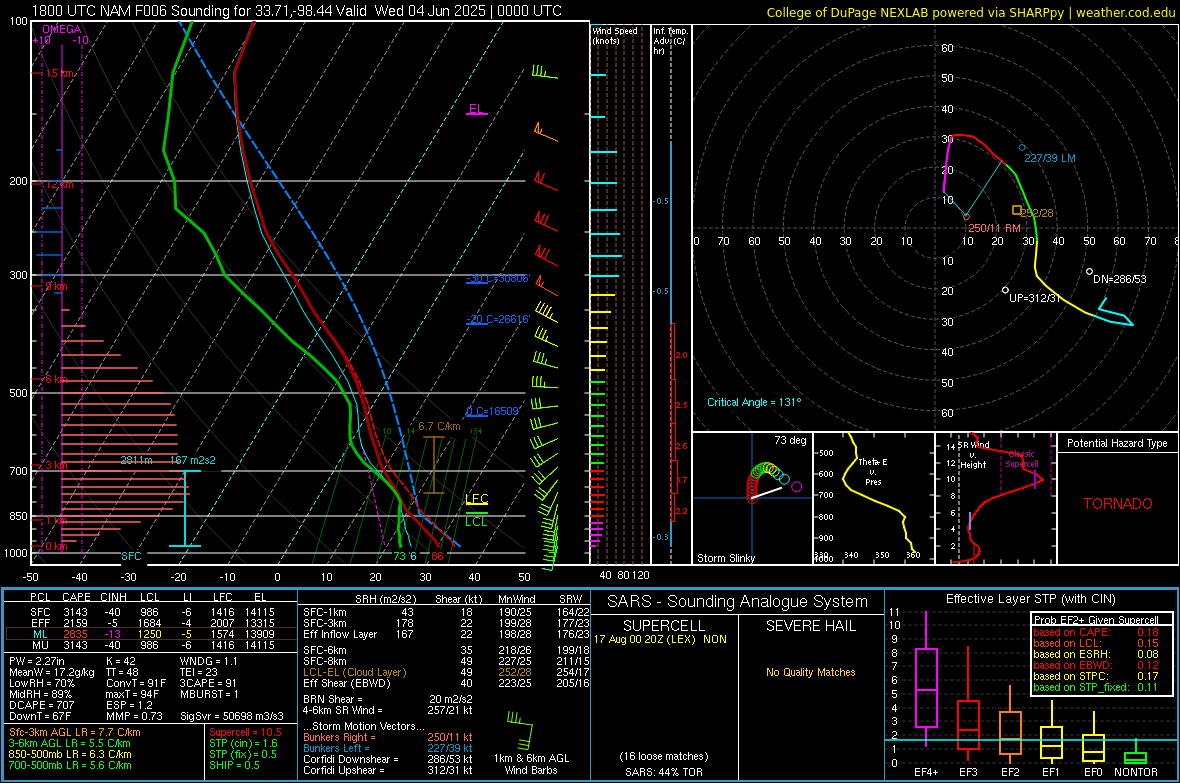Click the Eff Inflow Layer row
Viewport: 1180px width, 783px height.
pos(446,634)
